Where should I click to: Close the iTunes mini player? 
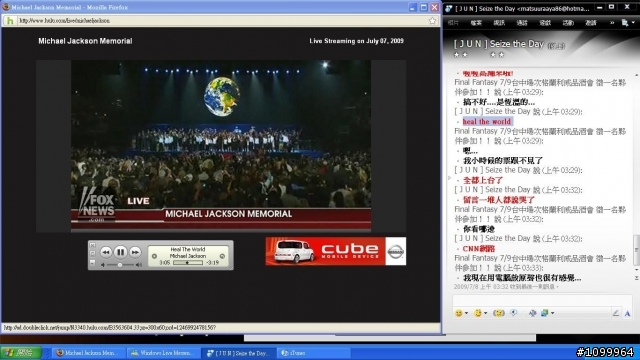(x=93, y=245)
